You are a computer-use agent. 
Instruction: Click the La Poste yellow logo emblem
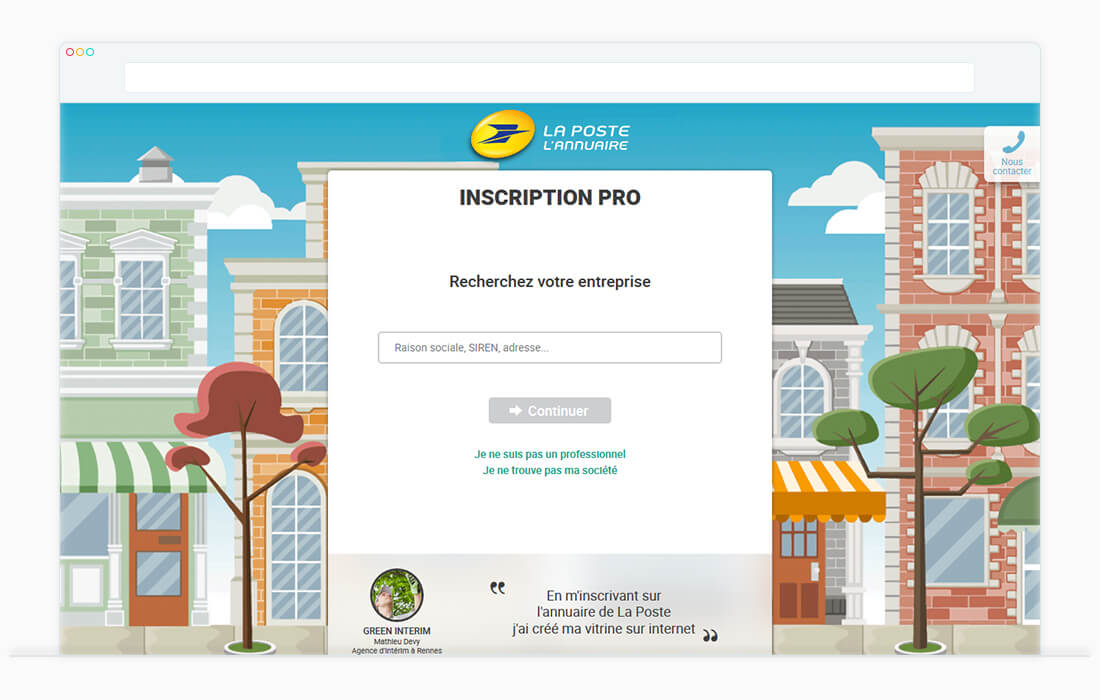click(x=502, y=135)
